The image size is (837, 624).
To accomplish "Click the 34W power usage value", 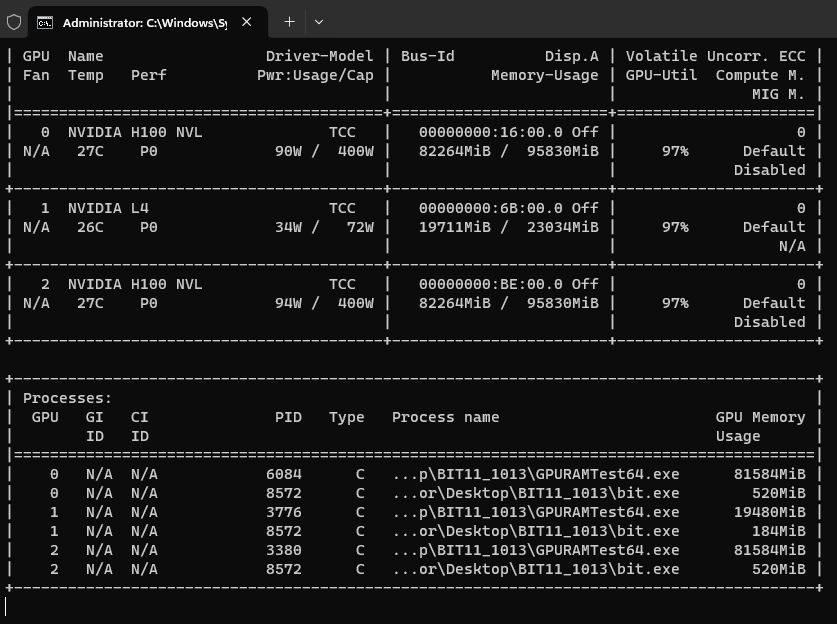I will [288, 227].
